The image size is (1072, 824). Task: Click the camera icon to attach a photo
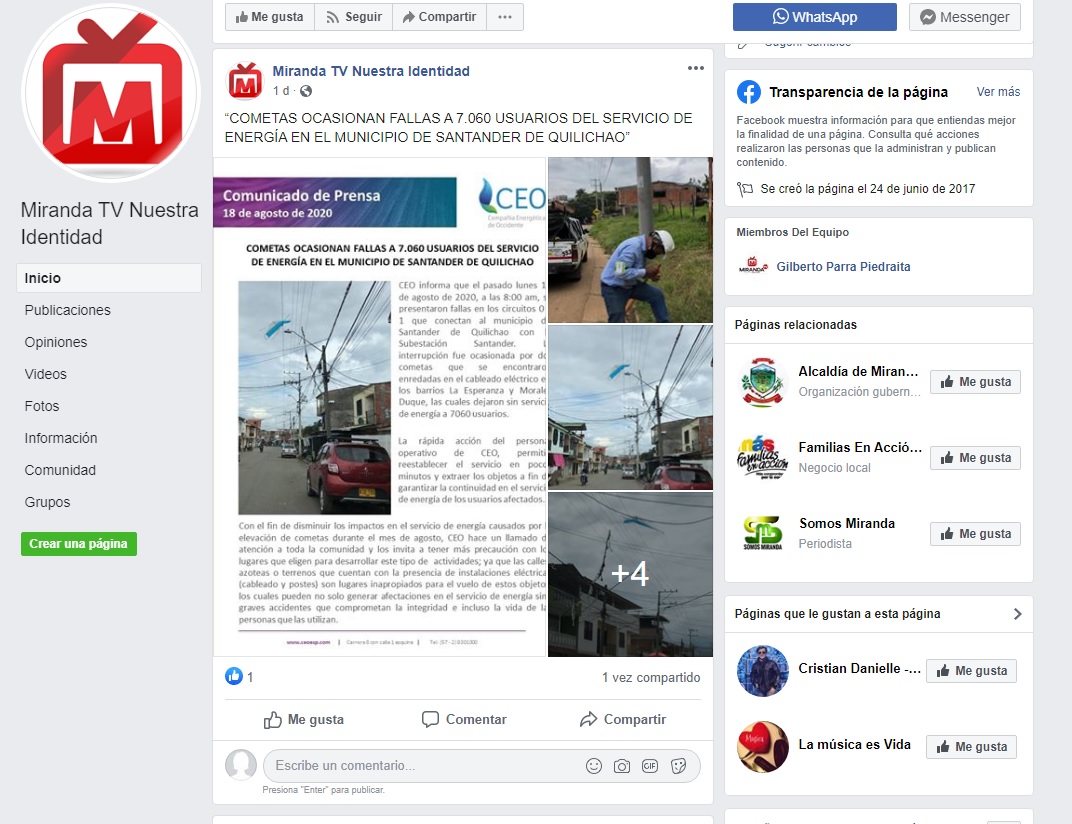(621, 766)
